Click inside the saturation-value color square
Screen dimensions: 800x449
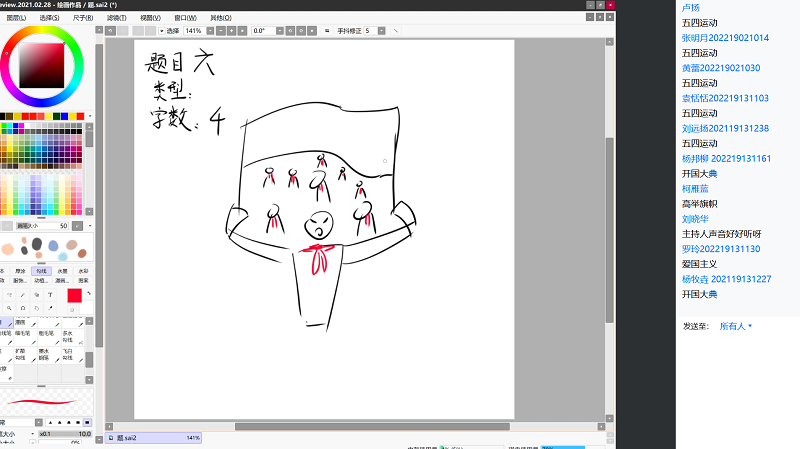[x=42, y=66]
